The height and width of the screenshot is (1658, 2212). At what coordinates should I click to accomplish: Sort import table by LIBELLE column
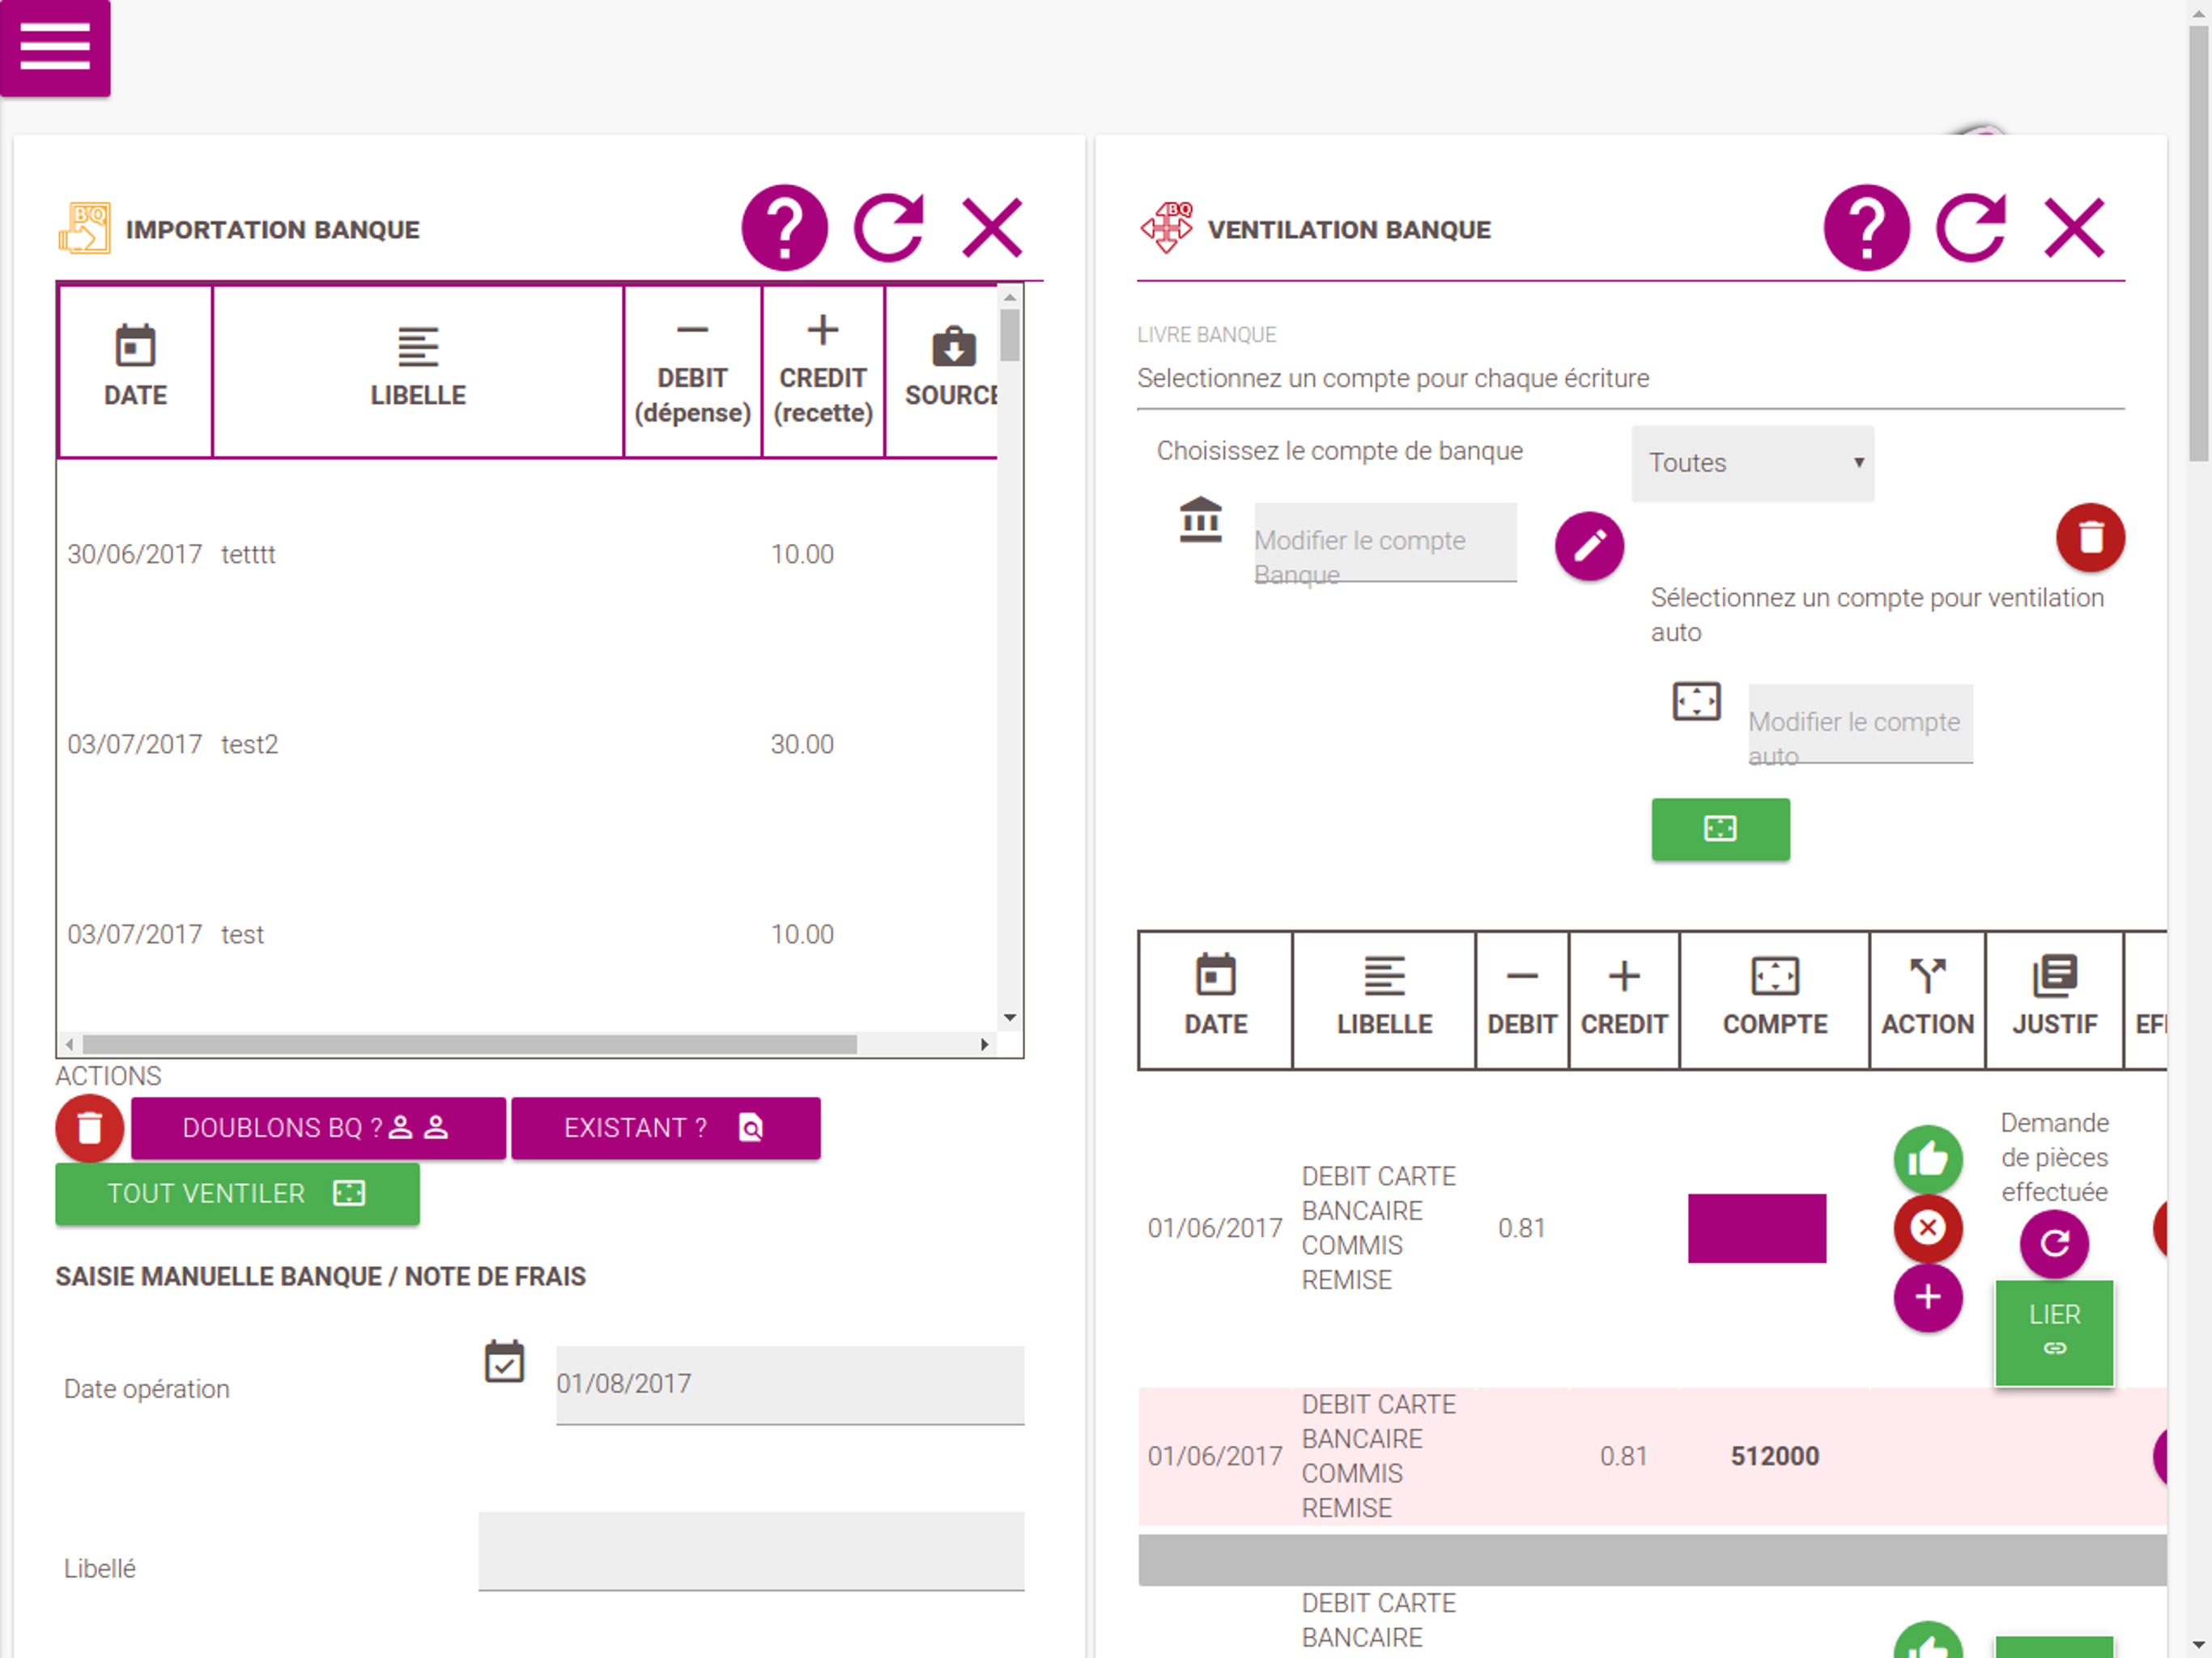pos(418,371)
